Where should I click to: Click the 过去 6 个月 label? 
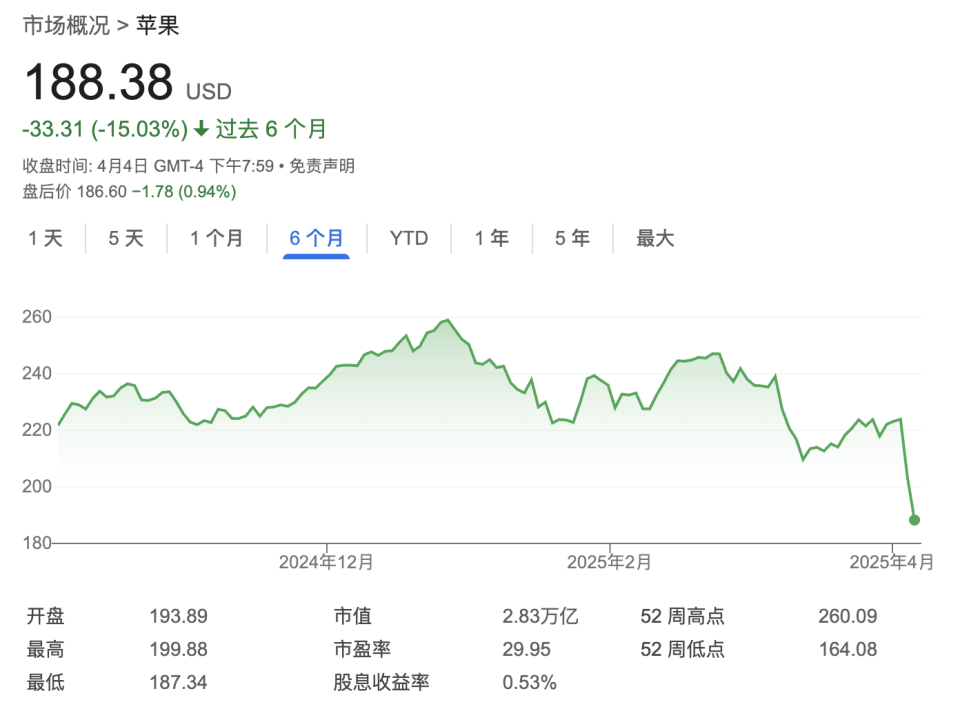coord(271,129)
